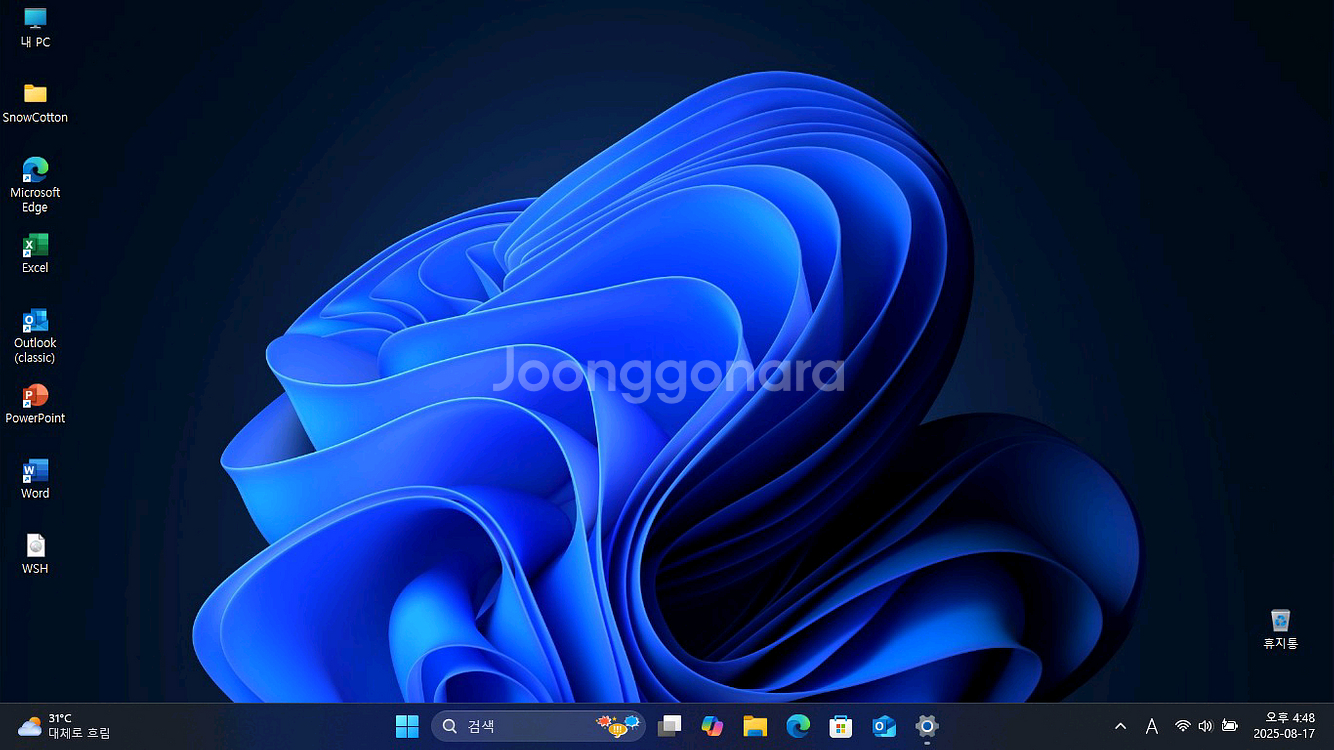Toggle the input language A indicator
This screenshot has width=1334, height=750.
pyautogui.click(x=1151, y=726)
